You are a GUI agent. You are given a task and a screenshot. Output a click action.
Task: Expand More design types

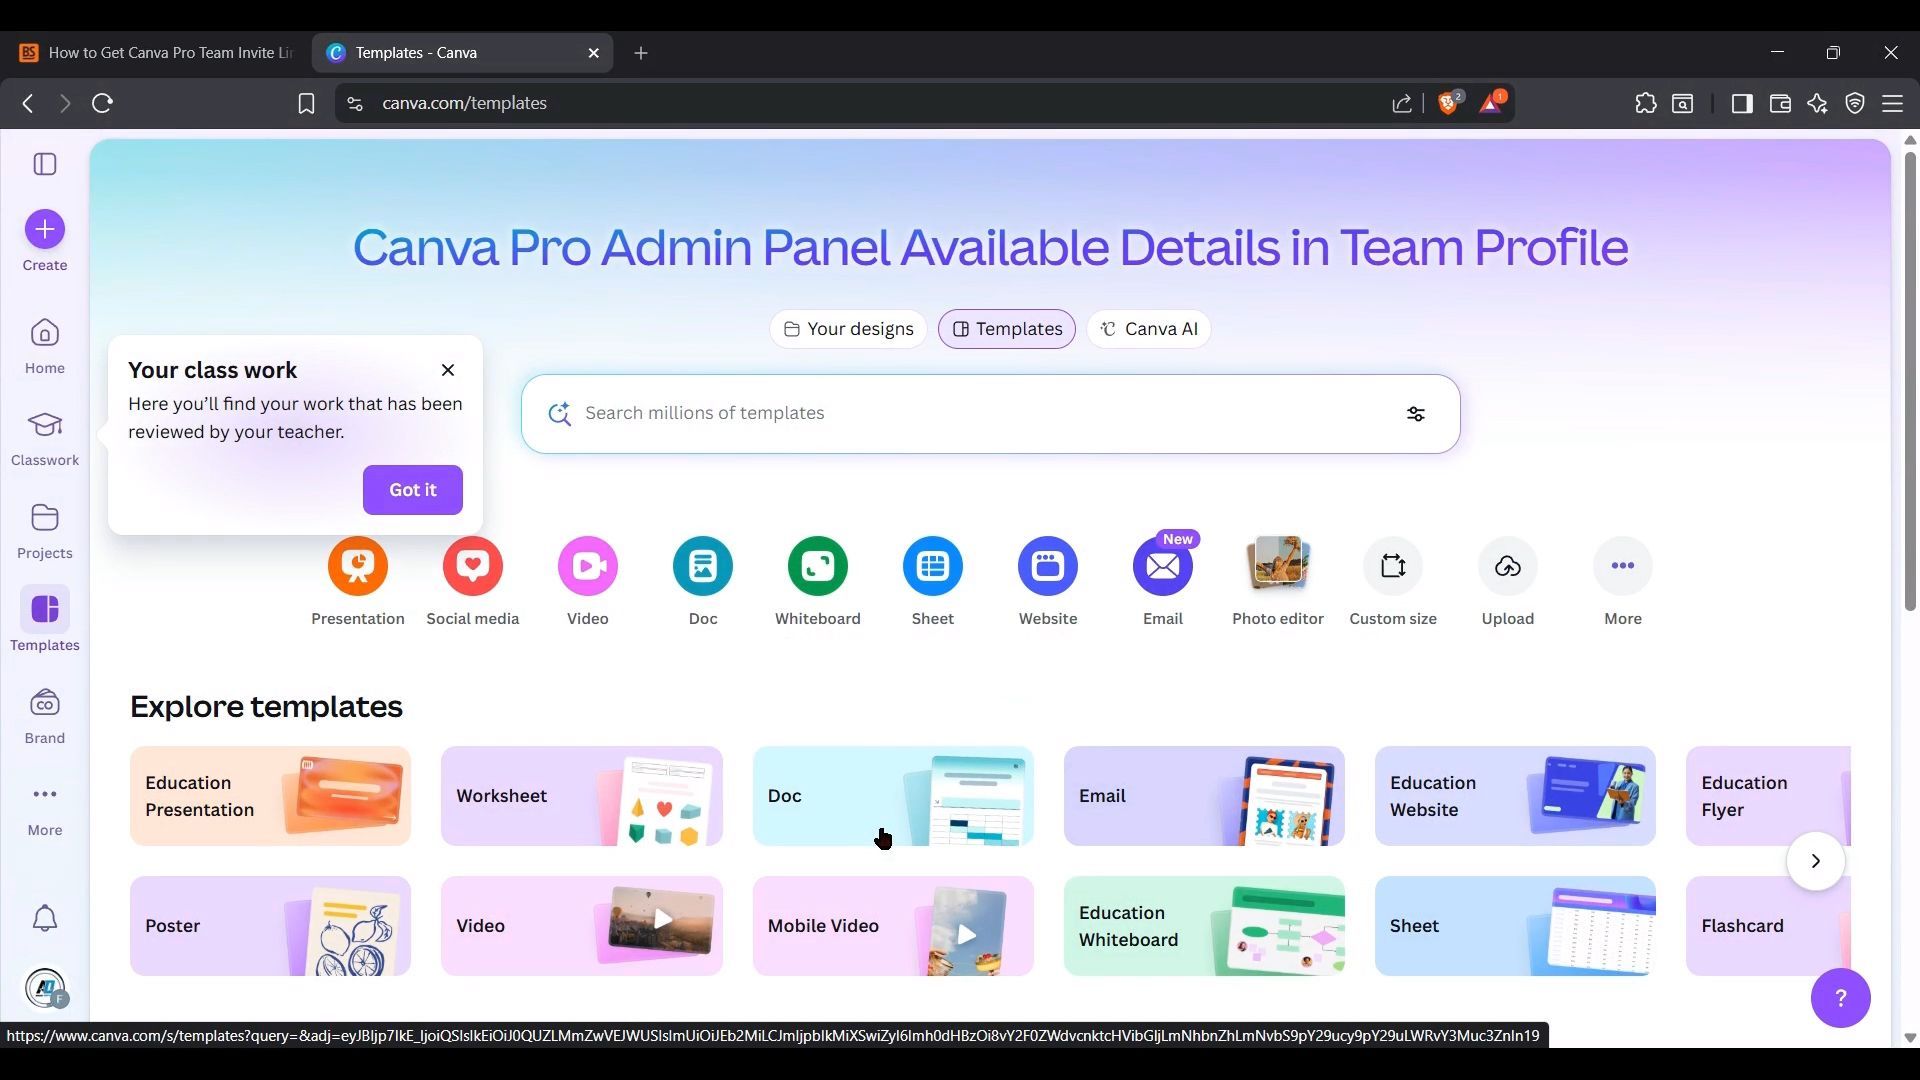[x=1622, y=566]
